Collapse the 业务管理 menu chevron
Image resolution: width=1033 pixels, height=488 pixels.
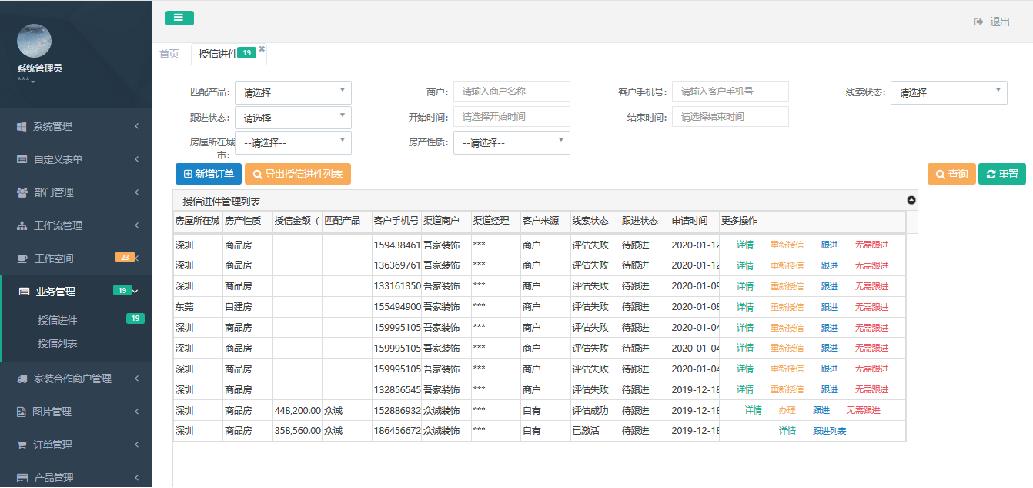[x=136, y=291]
